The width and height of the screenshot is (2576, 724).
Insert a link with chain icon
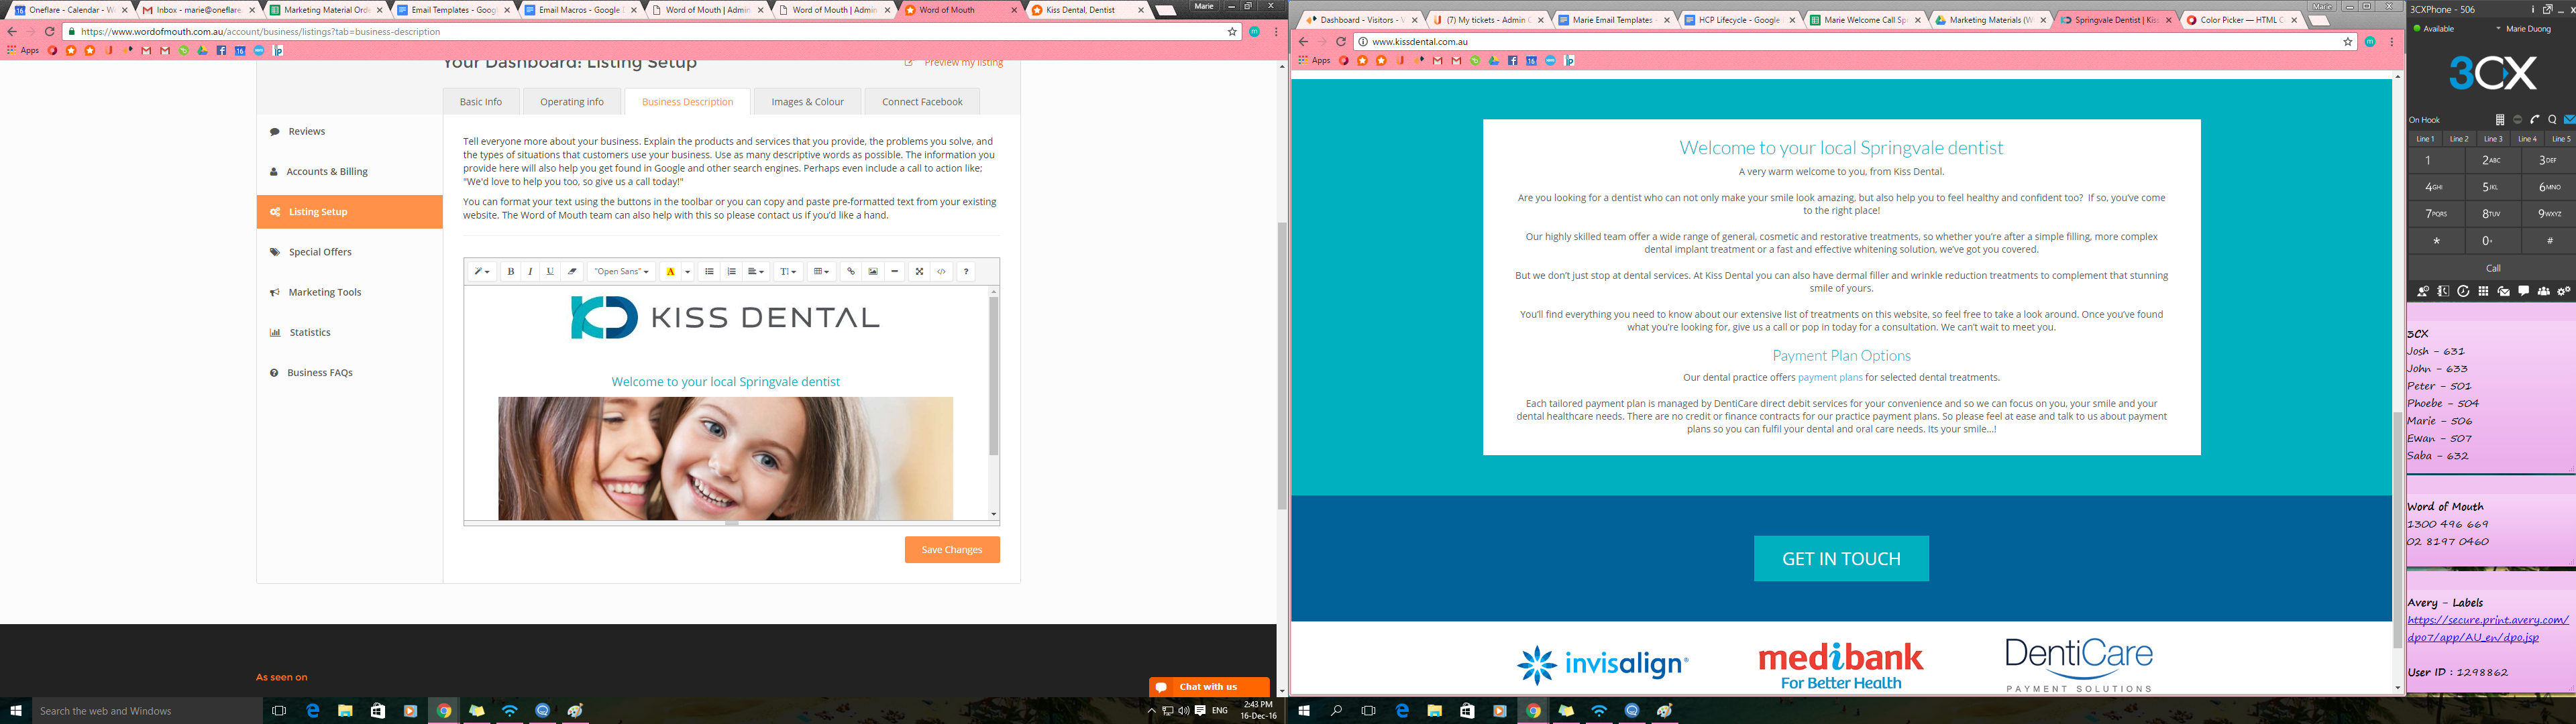coord(850,272)
